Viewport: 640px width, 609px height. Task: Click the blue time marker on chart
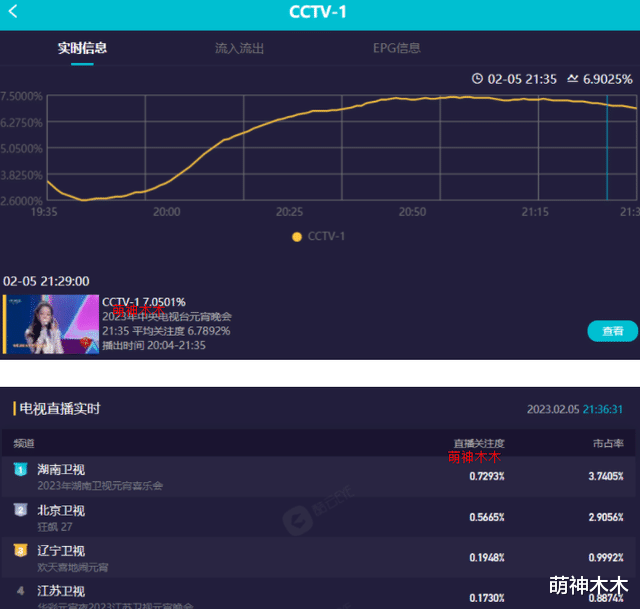click(x=607, y=147)
